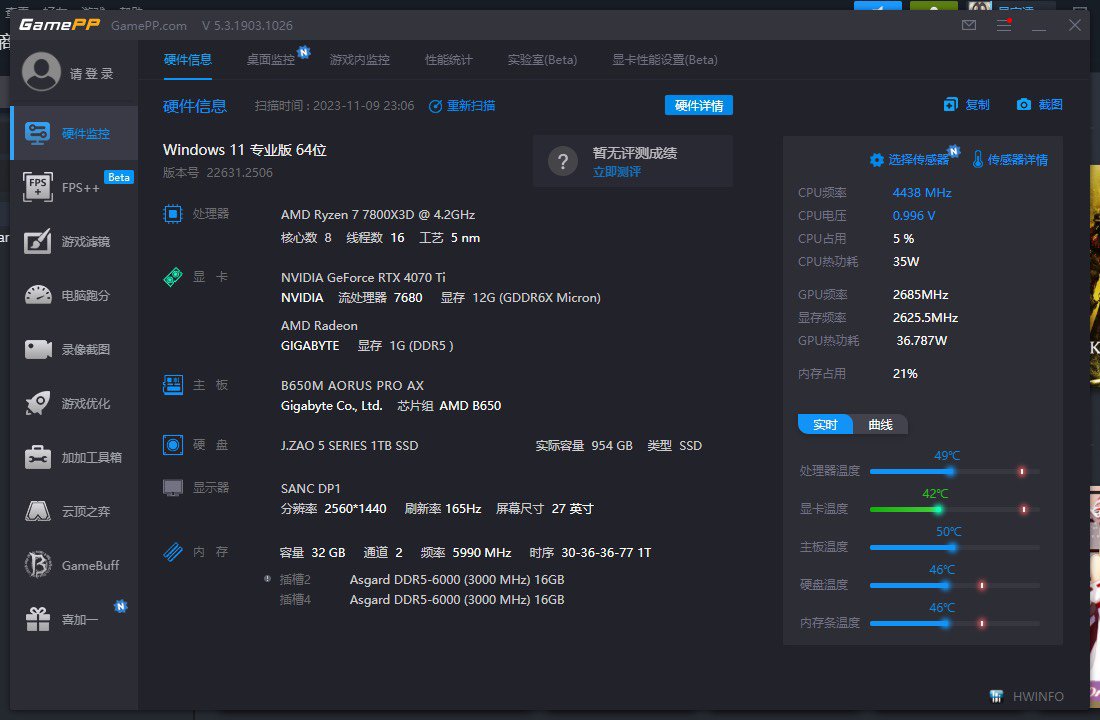Click 请登录 to sign in
Image resolution: width=1100 pixels, height=720 pixels.
pos(91,74)
